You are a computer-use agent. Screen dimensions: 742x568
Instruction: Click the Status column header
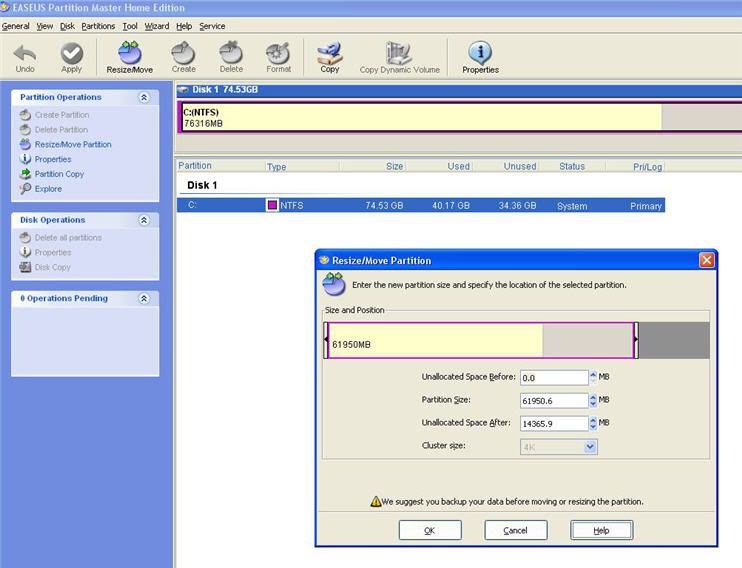point(572,166)
